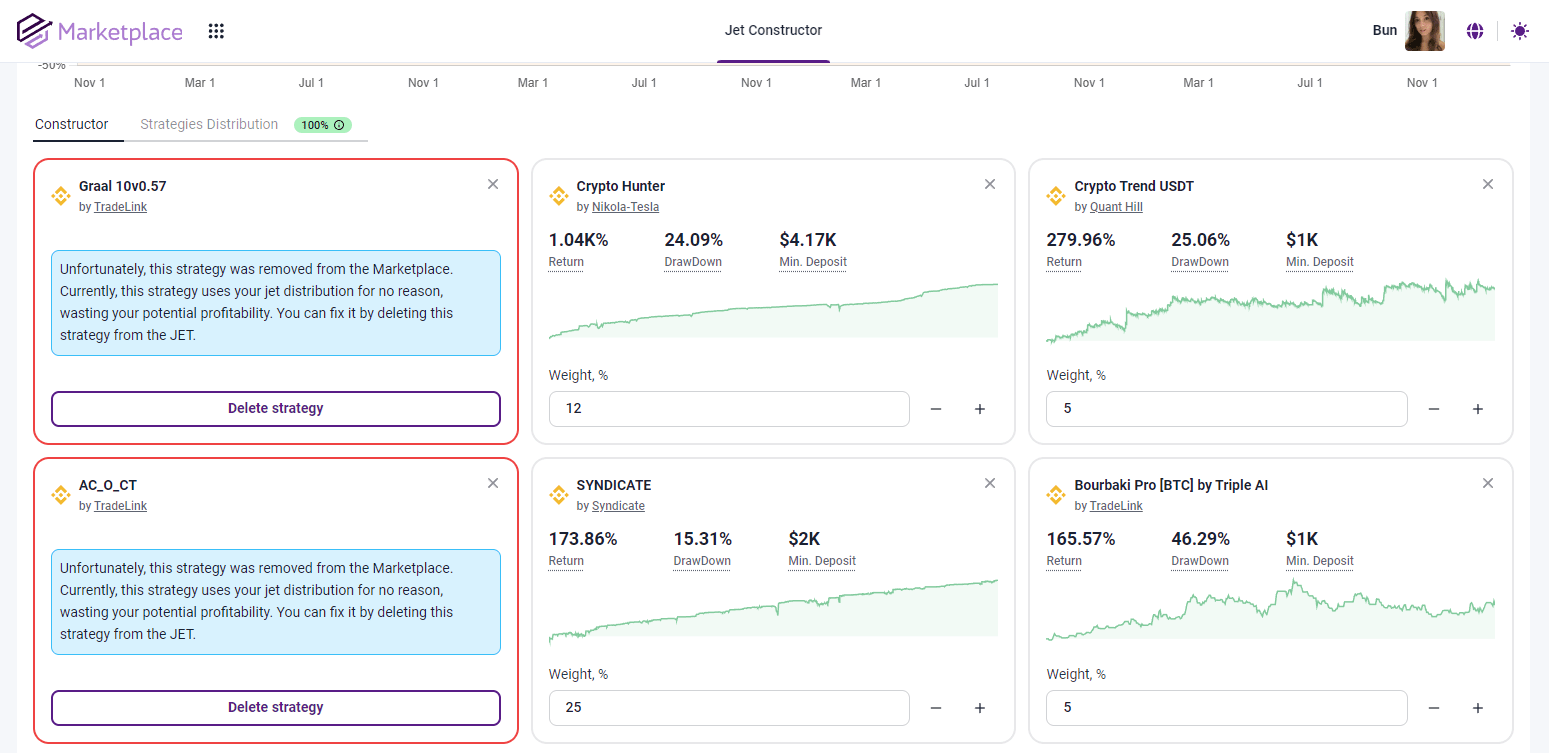1549x753 pixels.
Task: Click SYNDICATE's $2K min deposit value
Action: click(x=805, y=539)
